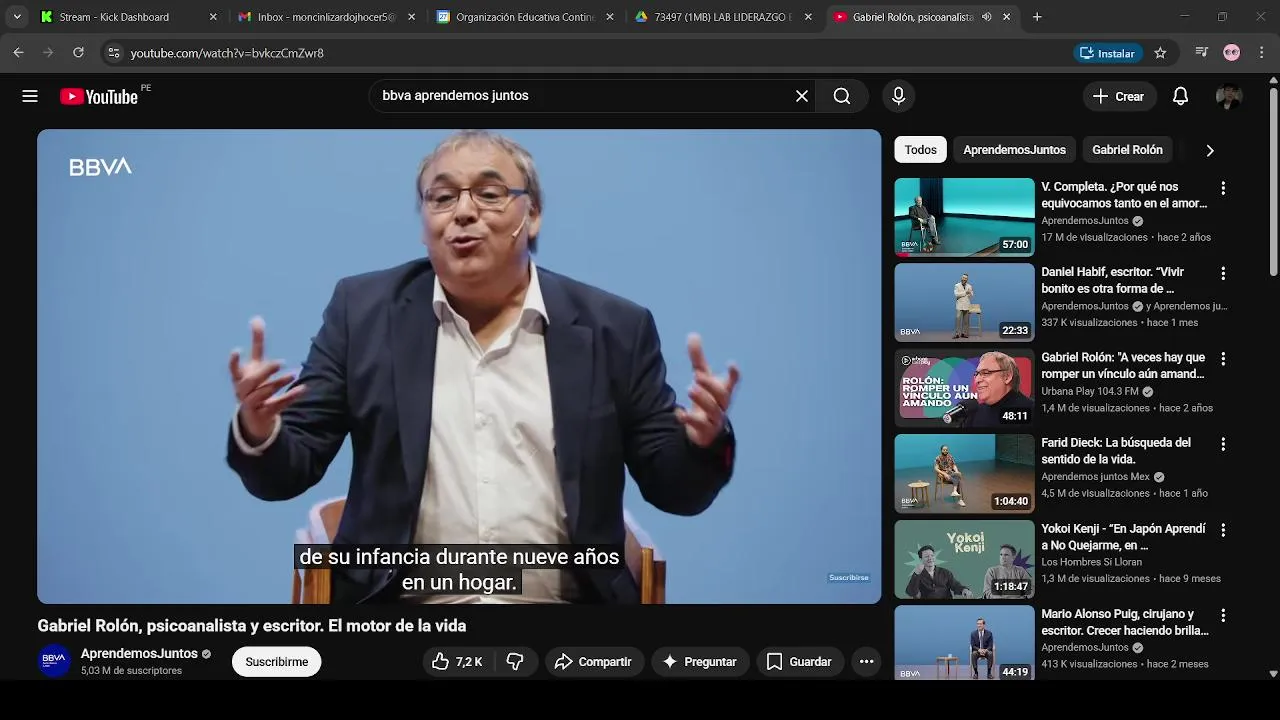
Task: Dislike the video with thumbs down
Action: pyautogui.click(x=515, y=662)
